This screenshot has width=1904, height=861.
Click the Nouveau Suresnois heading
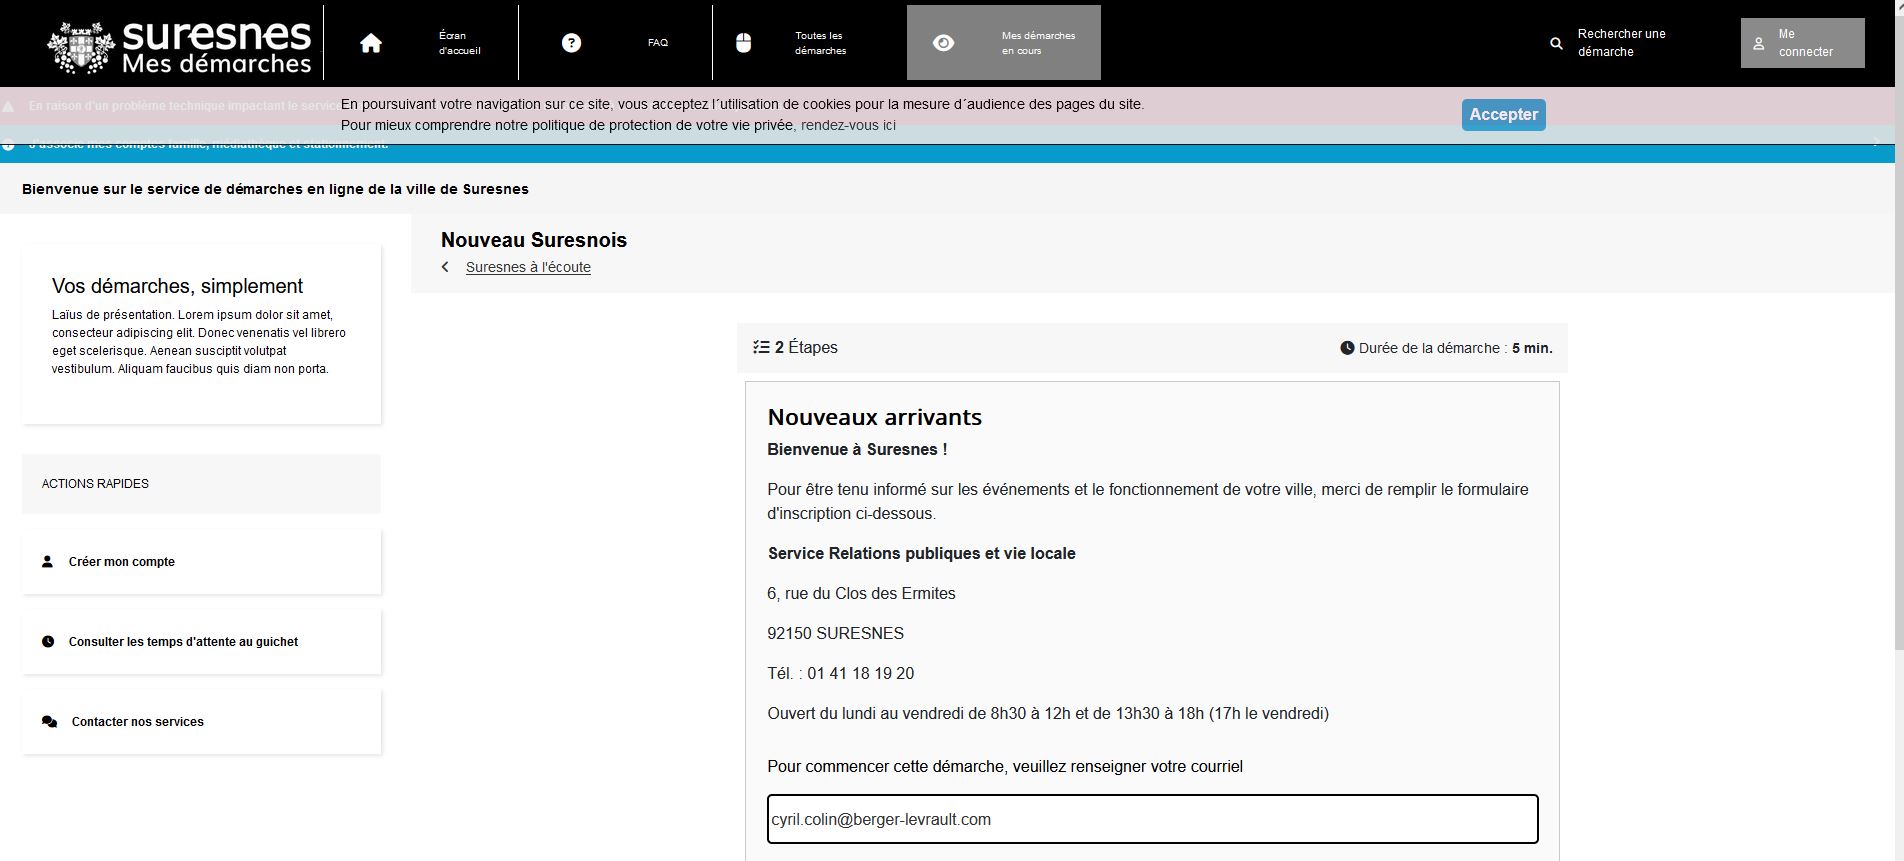click(x=534, y=240)
